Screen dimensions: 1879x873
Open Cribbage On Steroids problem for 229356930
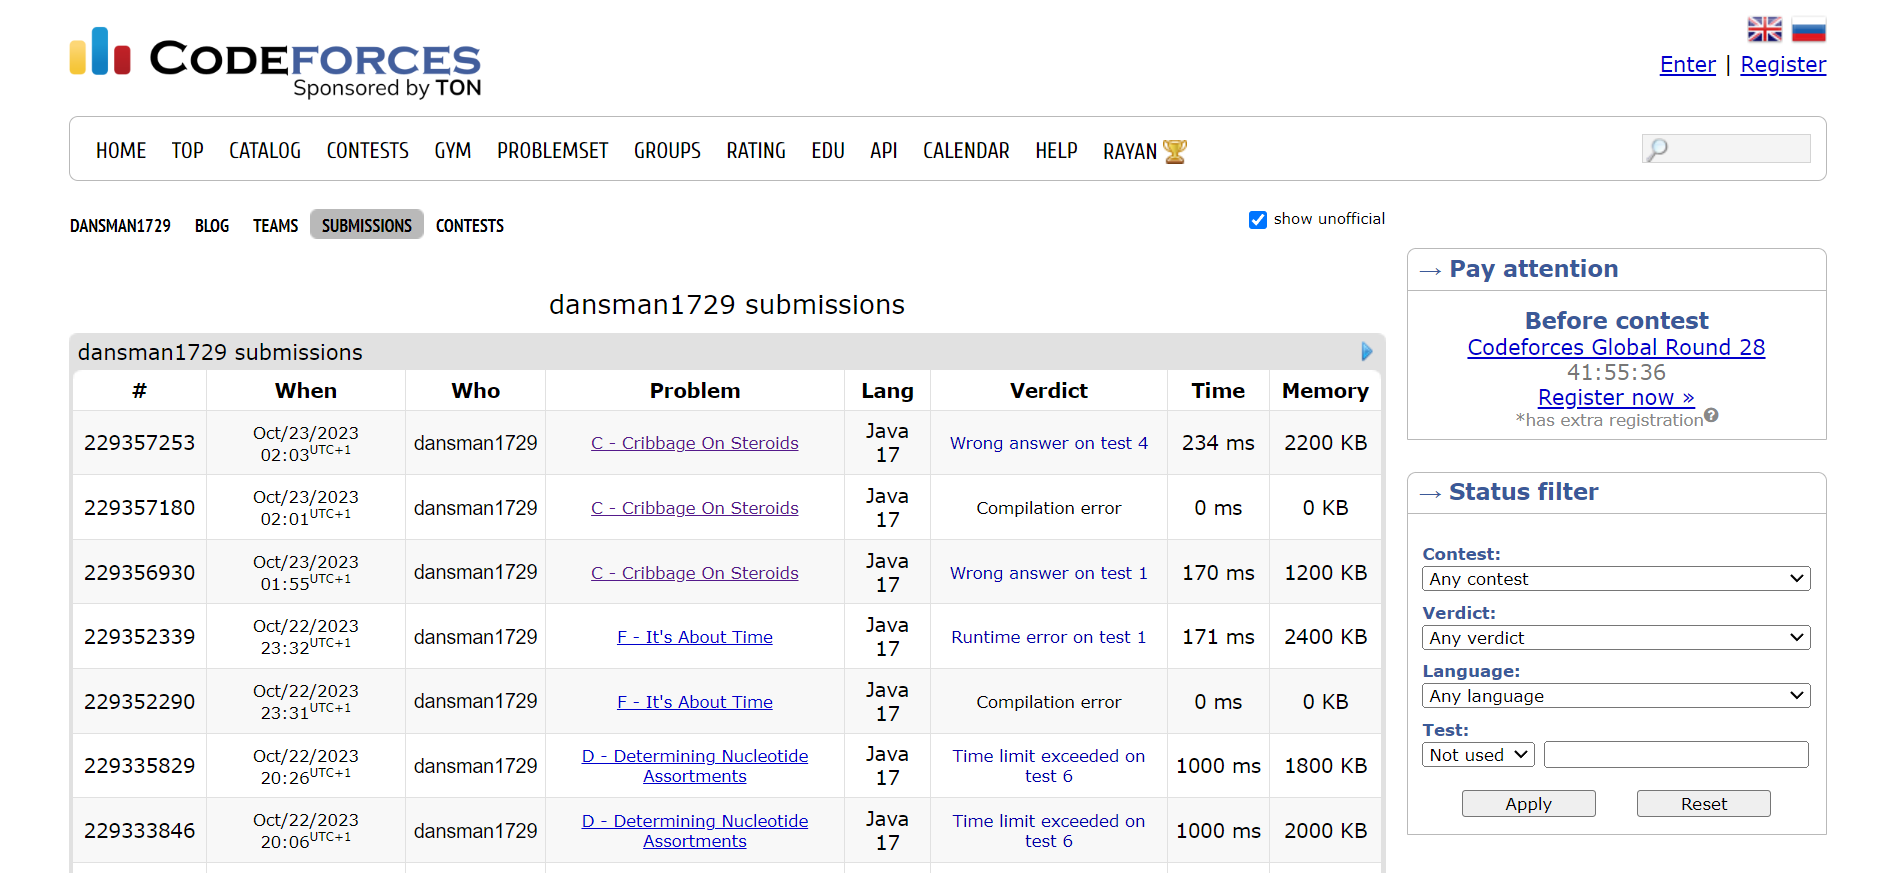point(695,573)
